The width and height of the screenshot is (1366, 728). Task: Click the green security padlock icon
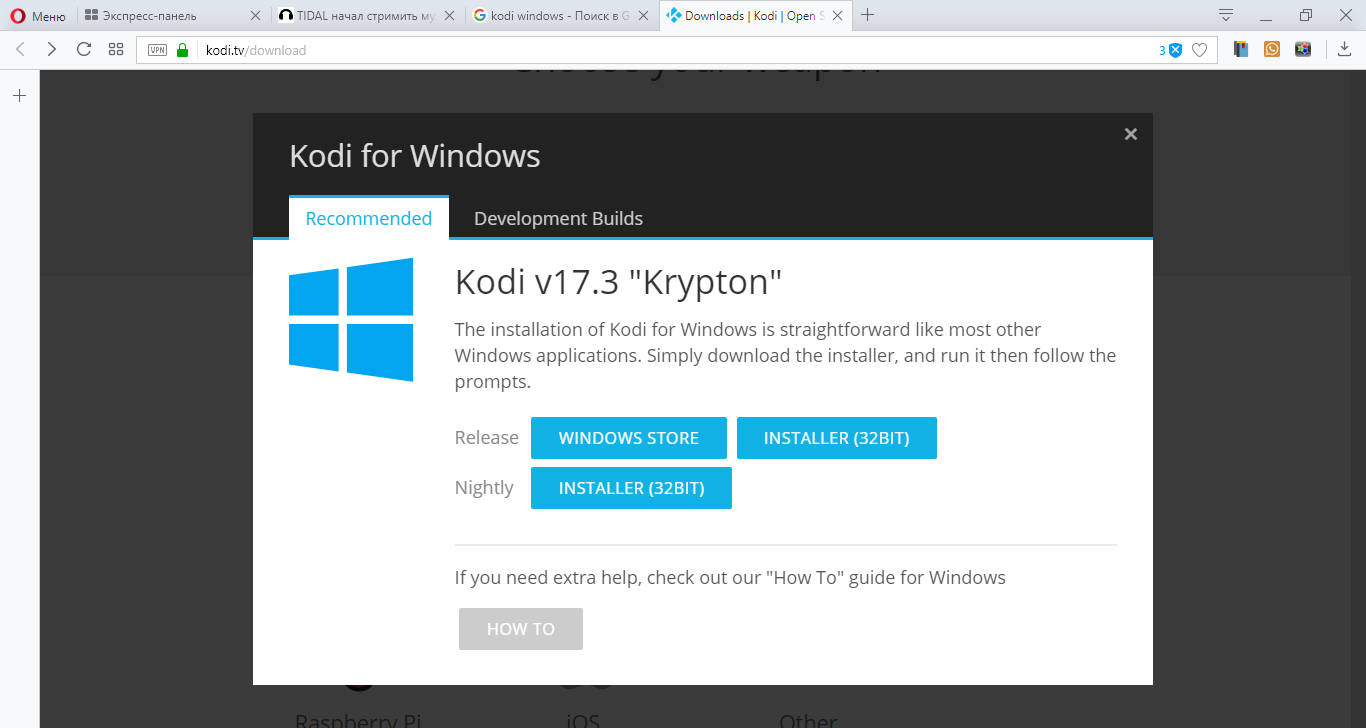[182, 50]
